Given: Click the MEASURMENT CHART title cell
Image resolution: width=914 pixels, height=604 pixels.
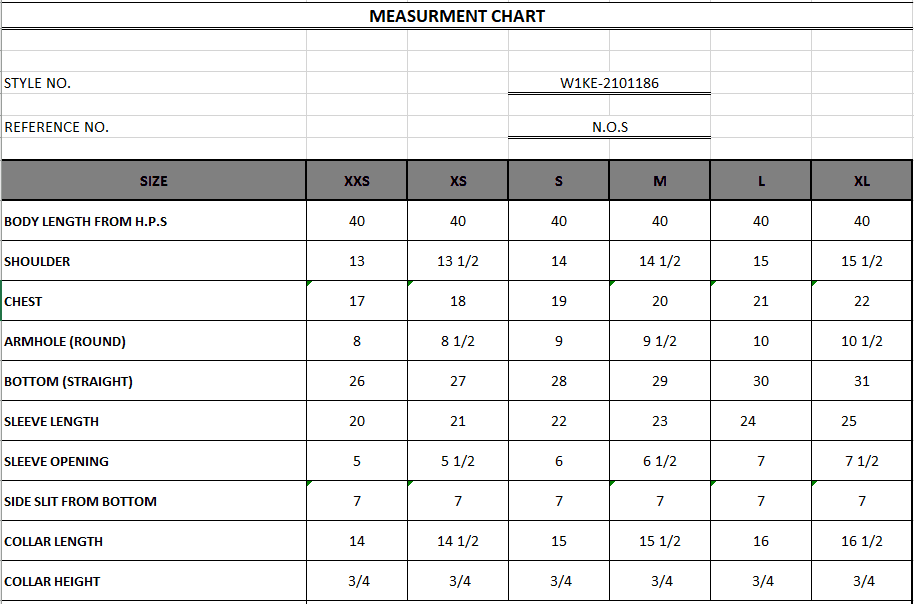Looking at the screenshot, I should tap(457, 16).
